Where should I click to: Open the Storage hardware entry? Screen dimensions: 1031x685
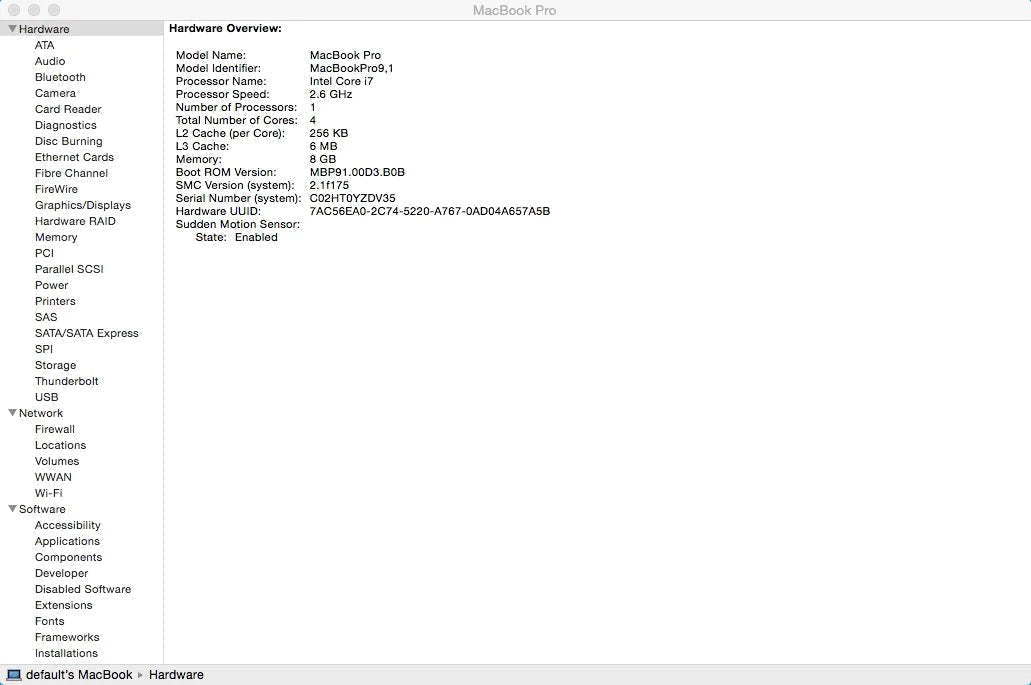click(55, 365)
